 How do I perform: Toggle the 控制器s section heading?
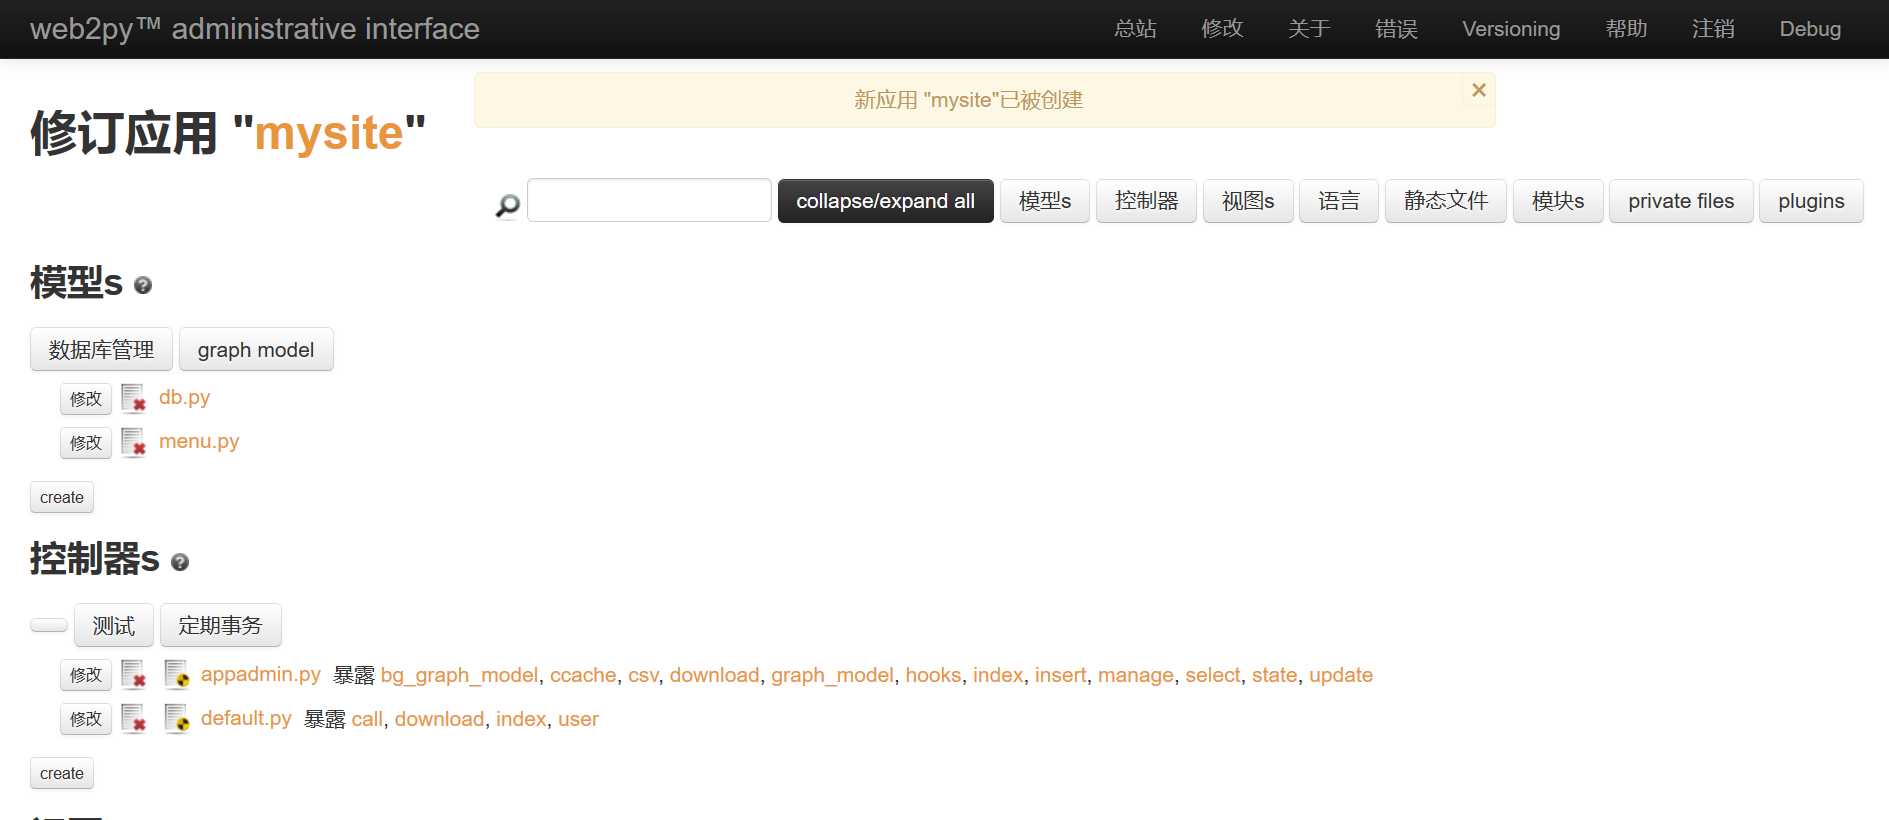pyautogui.click(x=95, y=559)
